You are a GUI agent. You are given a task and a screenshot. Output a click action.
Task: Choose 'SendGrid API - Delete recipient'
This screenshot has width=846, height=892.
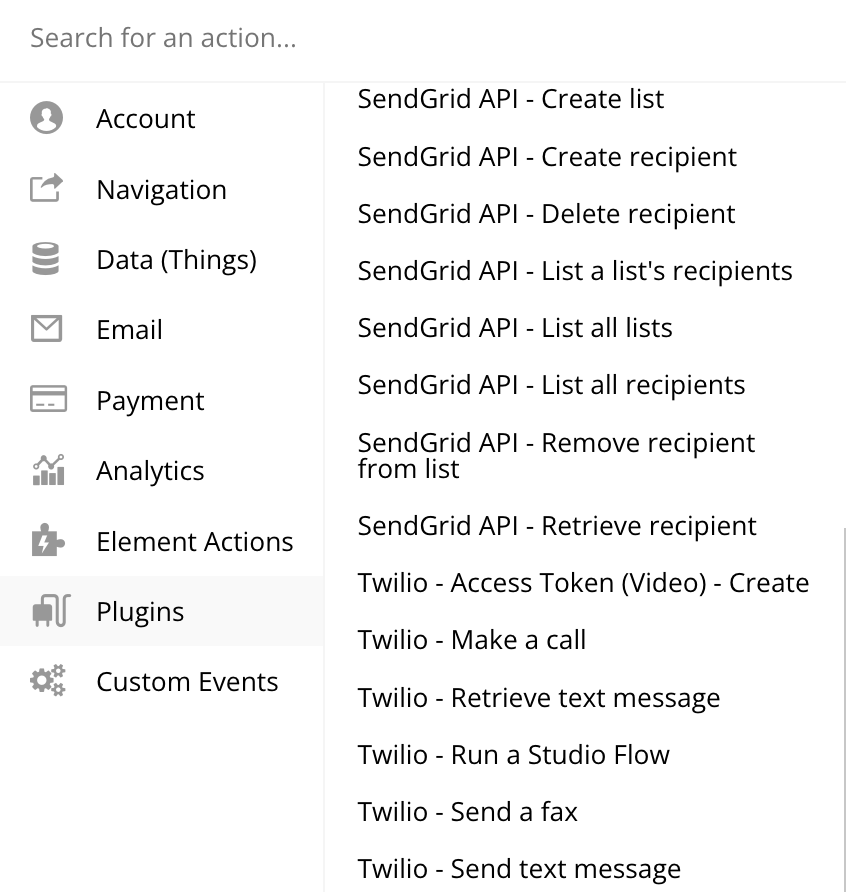click(x=546, y=214)
